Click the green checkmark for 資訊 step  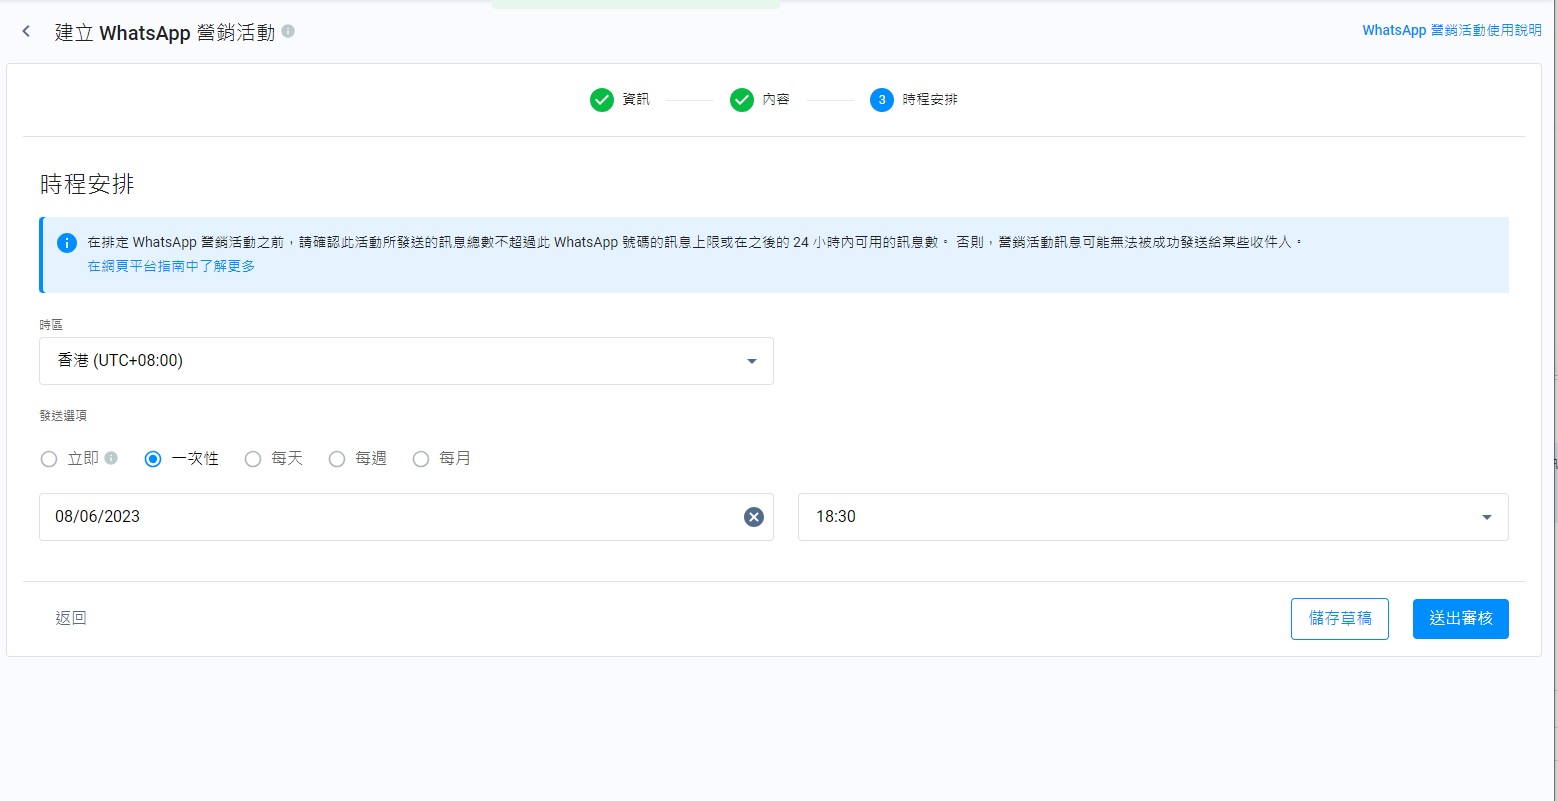601,100
